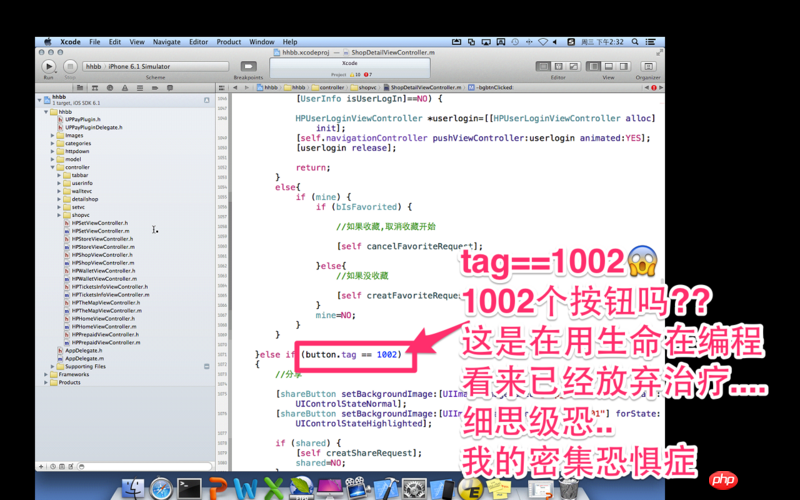Run the project with the Run button
Image resolution: width=800 pixels, height=500 pixels.
coord(48,66)
